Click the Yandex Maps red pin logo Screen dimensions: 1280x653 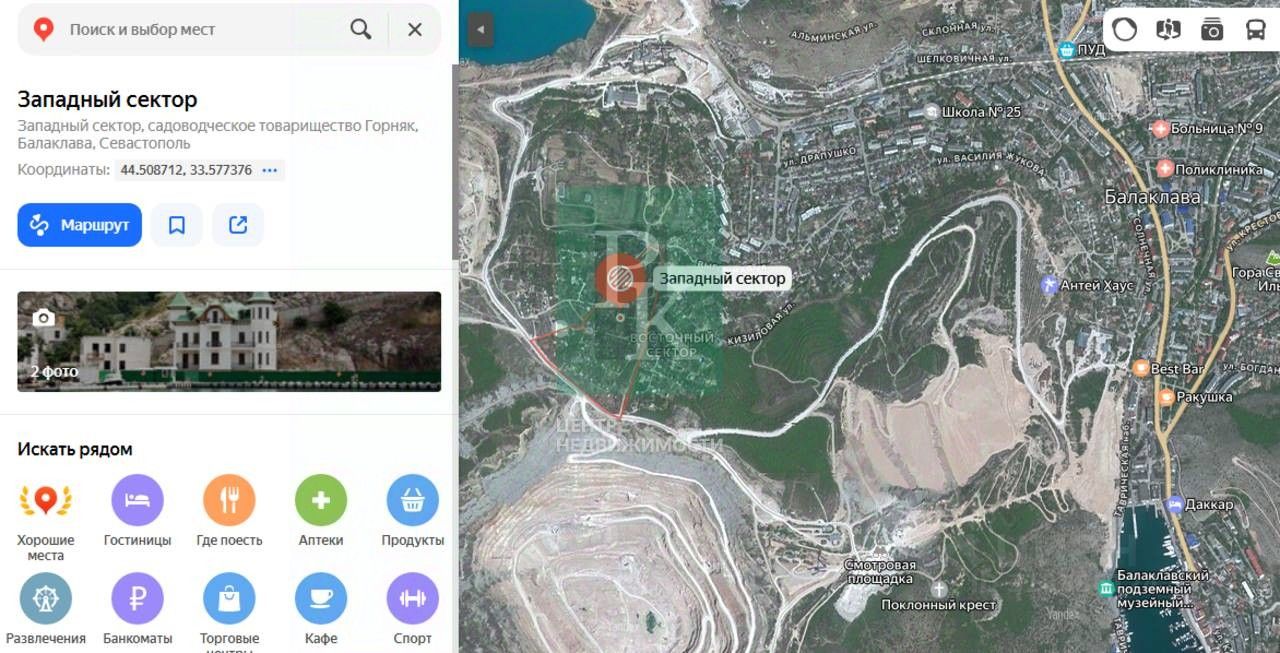tap(43, 29)
